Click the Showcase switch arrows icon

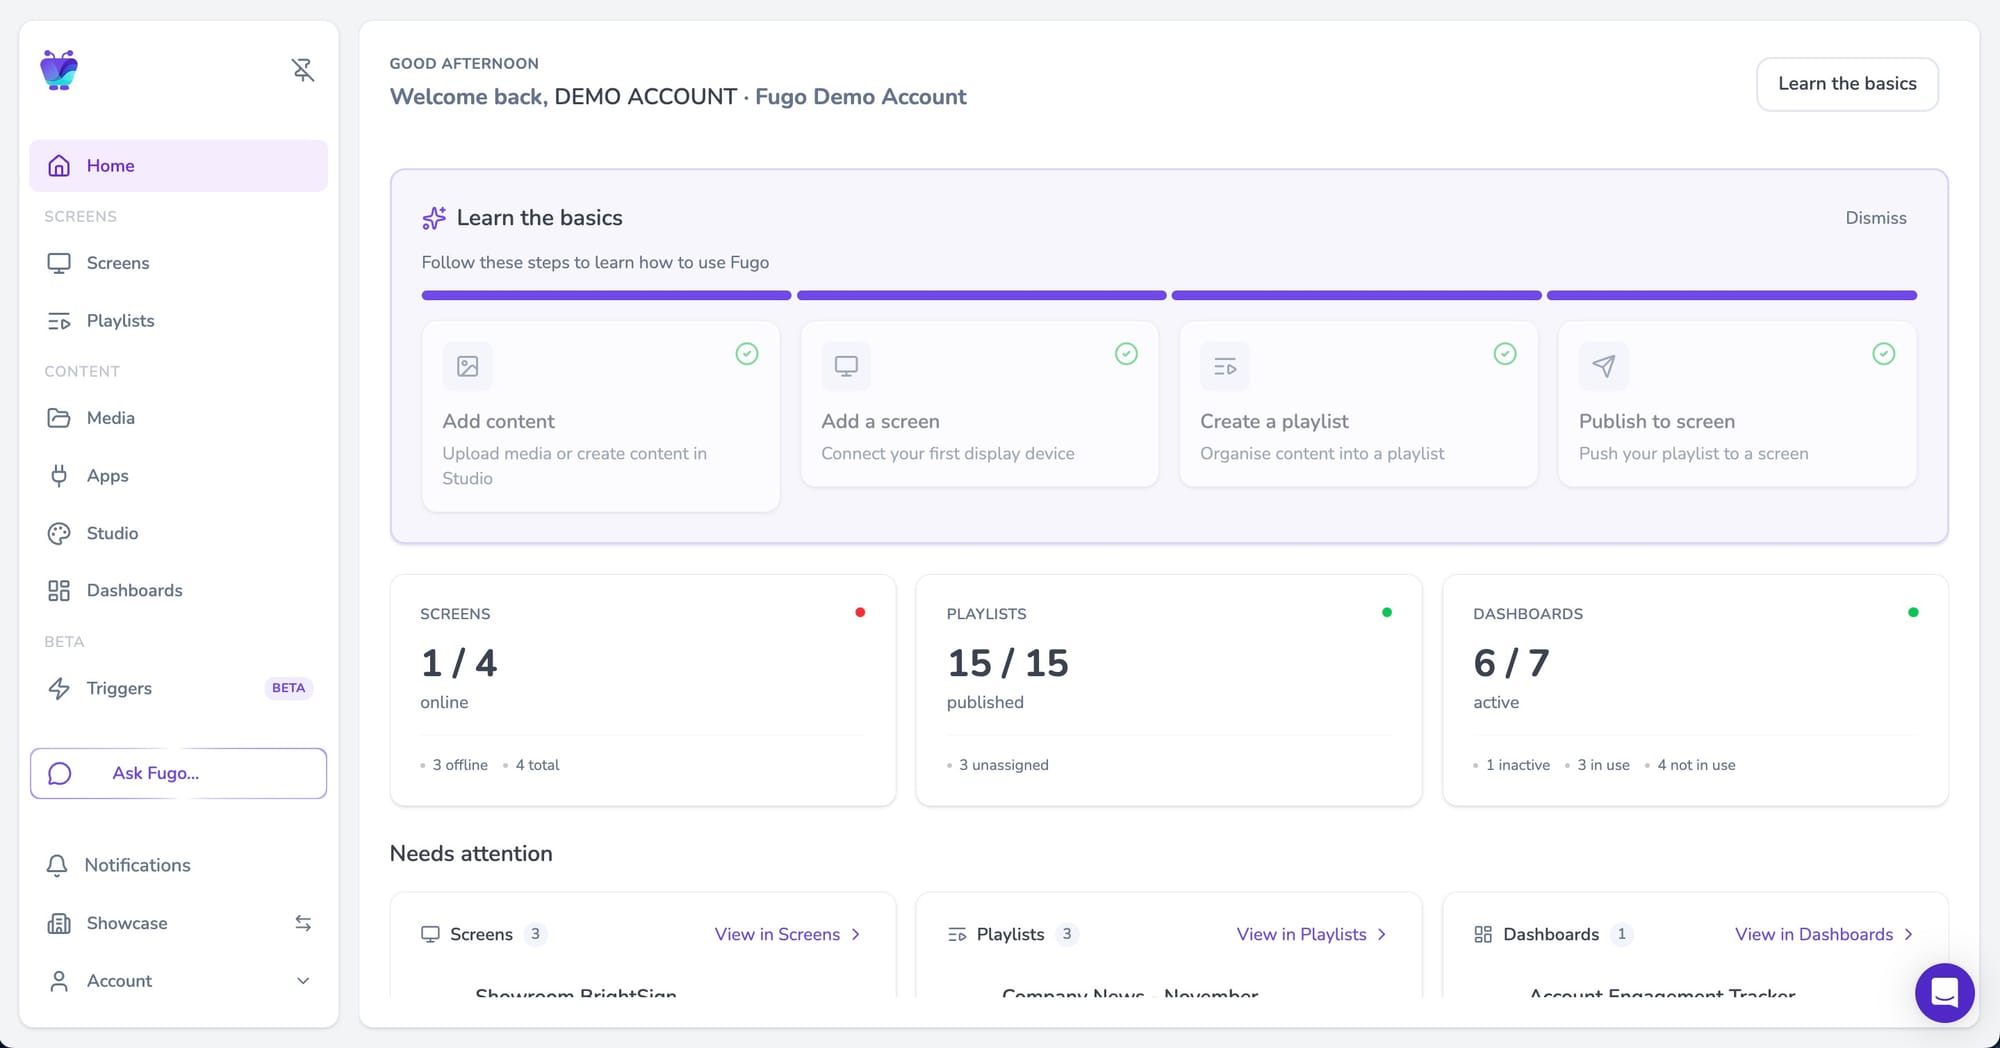click(x=303, y=923)
